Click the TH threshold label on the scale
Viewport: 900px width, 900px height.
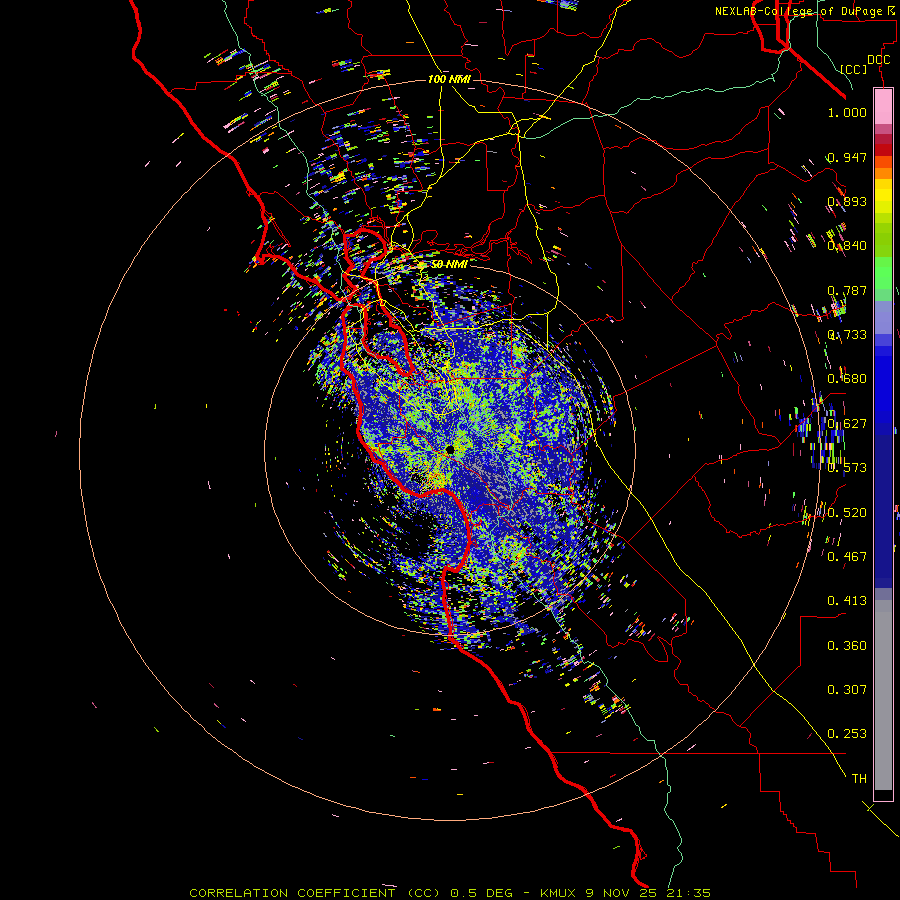859,779
